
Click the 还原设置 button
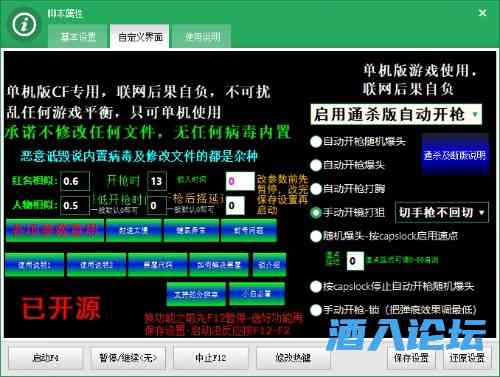point(467,358)
